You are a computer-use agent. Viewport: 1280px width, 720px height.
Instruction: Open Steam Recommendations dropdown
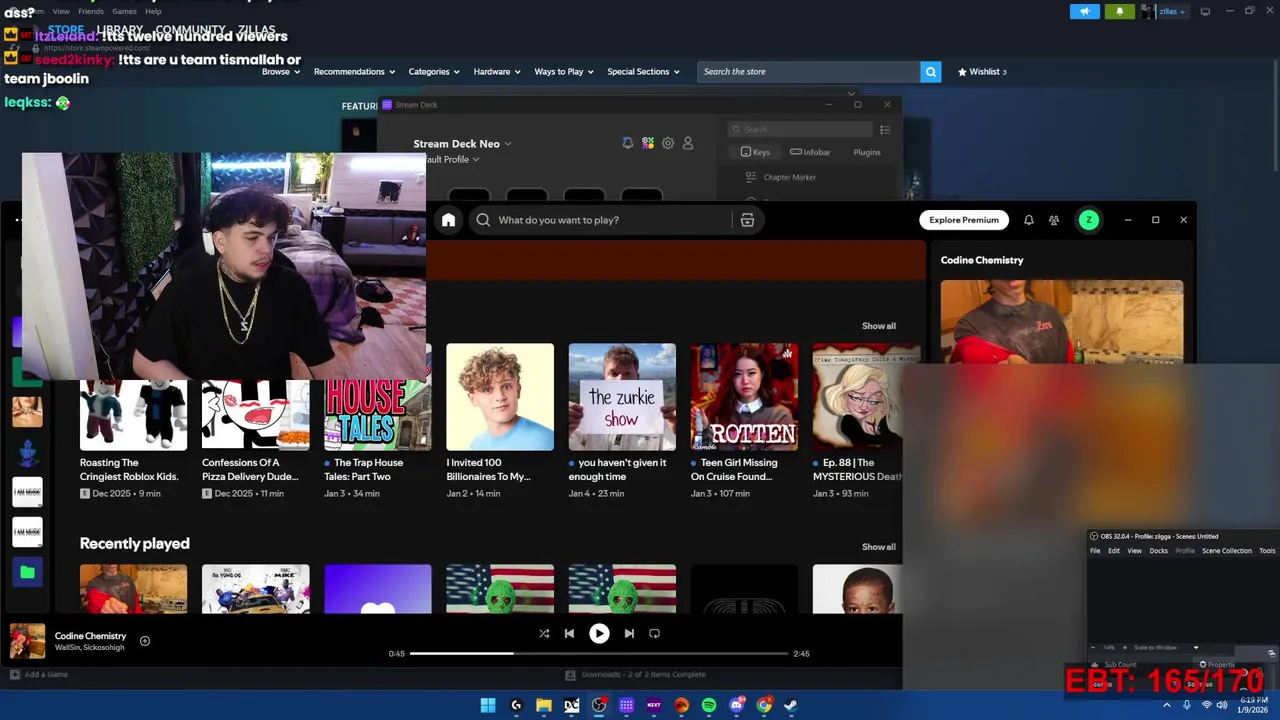click(x=354, y=72)
